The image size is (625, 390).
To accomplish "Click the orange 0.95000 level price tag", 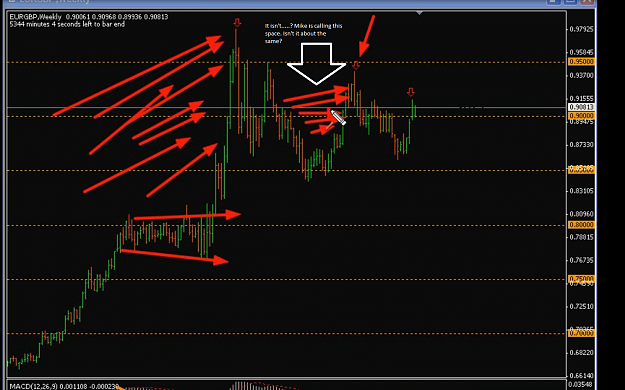I will 582,61.
